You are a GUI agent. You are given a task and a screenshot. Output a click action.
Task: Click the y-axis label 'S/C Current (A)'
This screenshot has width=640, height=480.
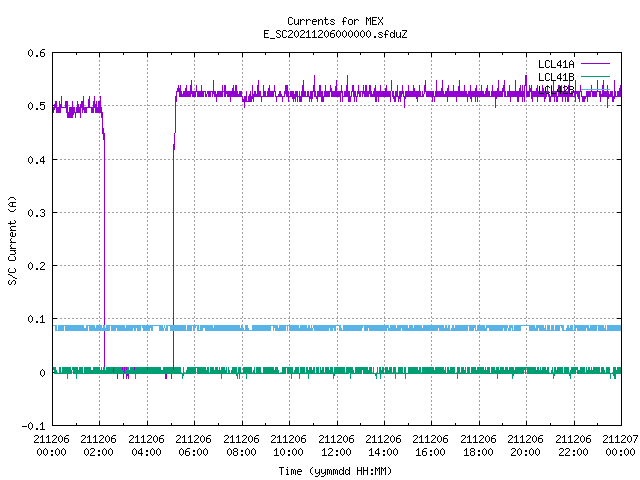tap(12, 240)
